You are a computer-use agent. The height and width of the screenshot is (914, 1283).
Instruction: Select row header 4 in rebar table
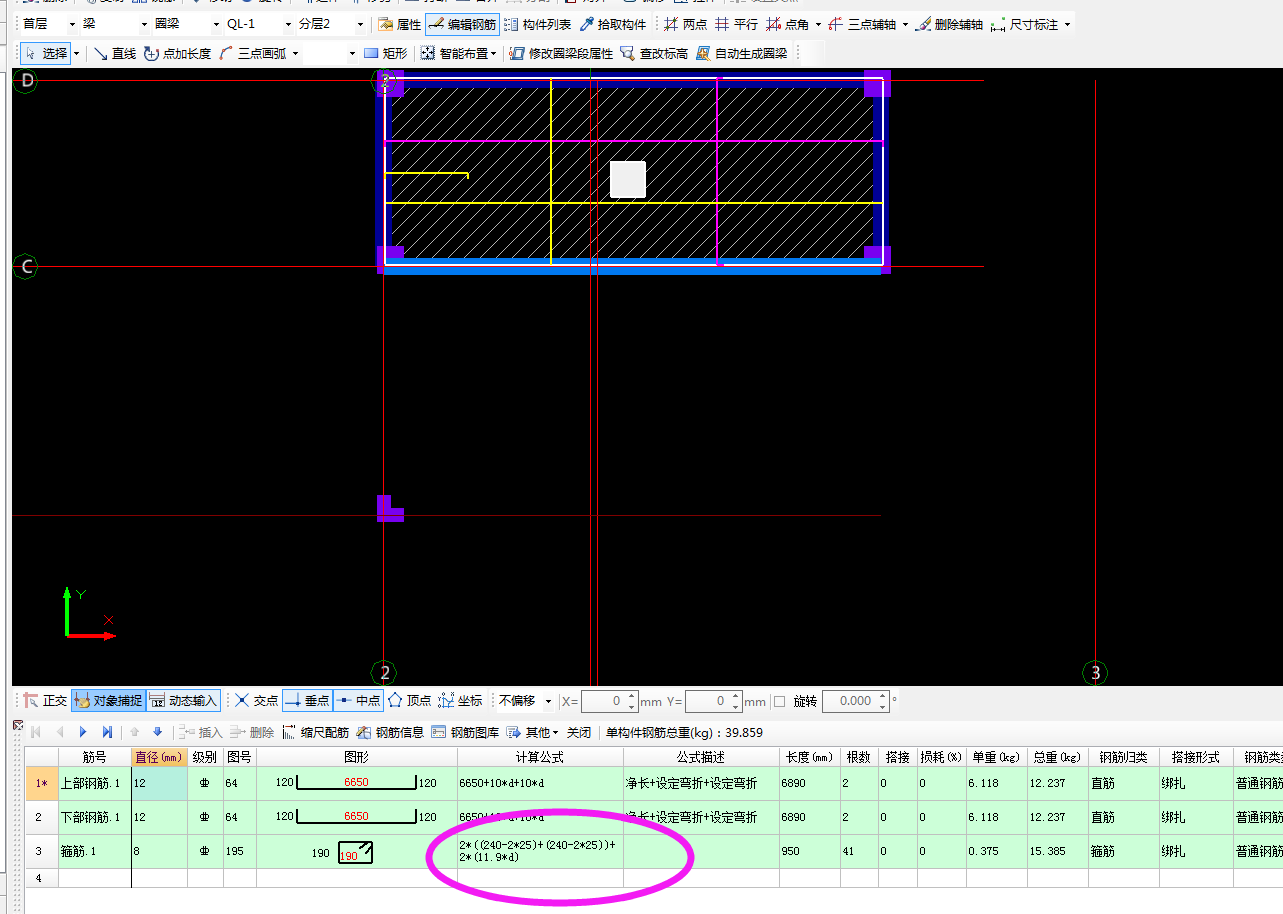(x=41, y=878)
